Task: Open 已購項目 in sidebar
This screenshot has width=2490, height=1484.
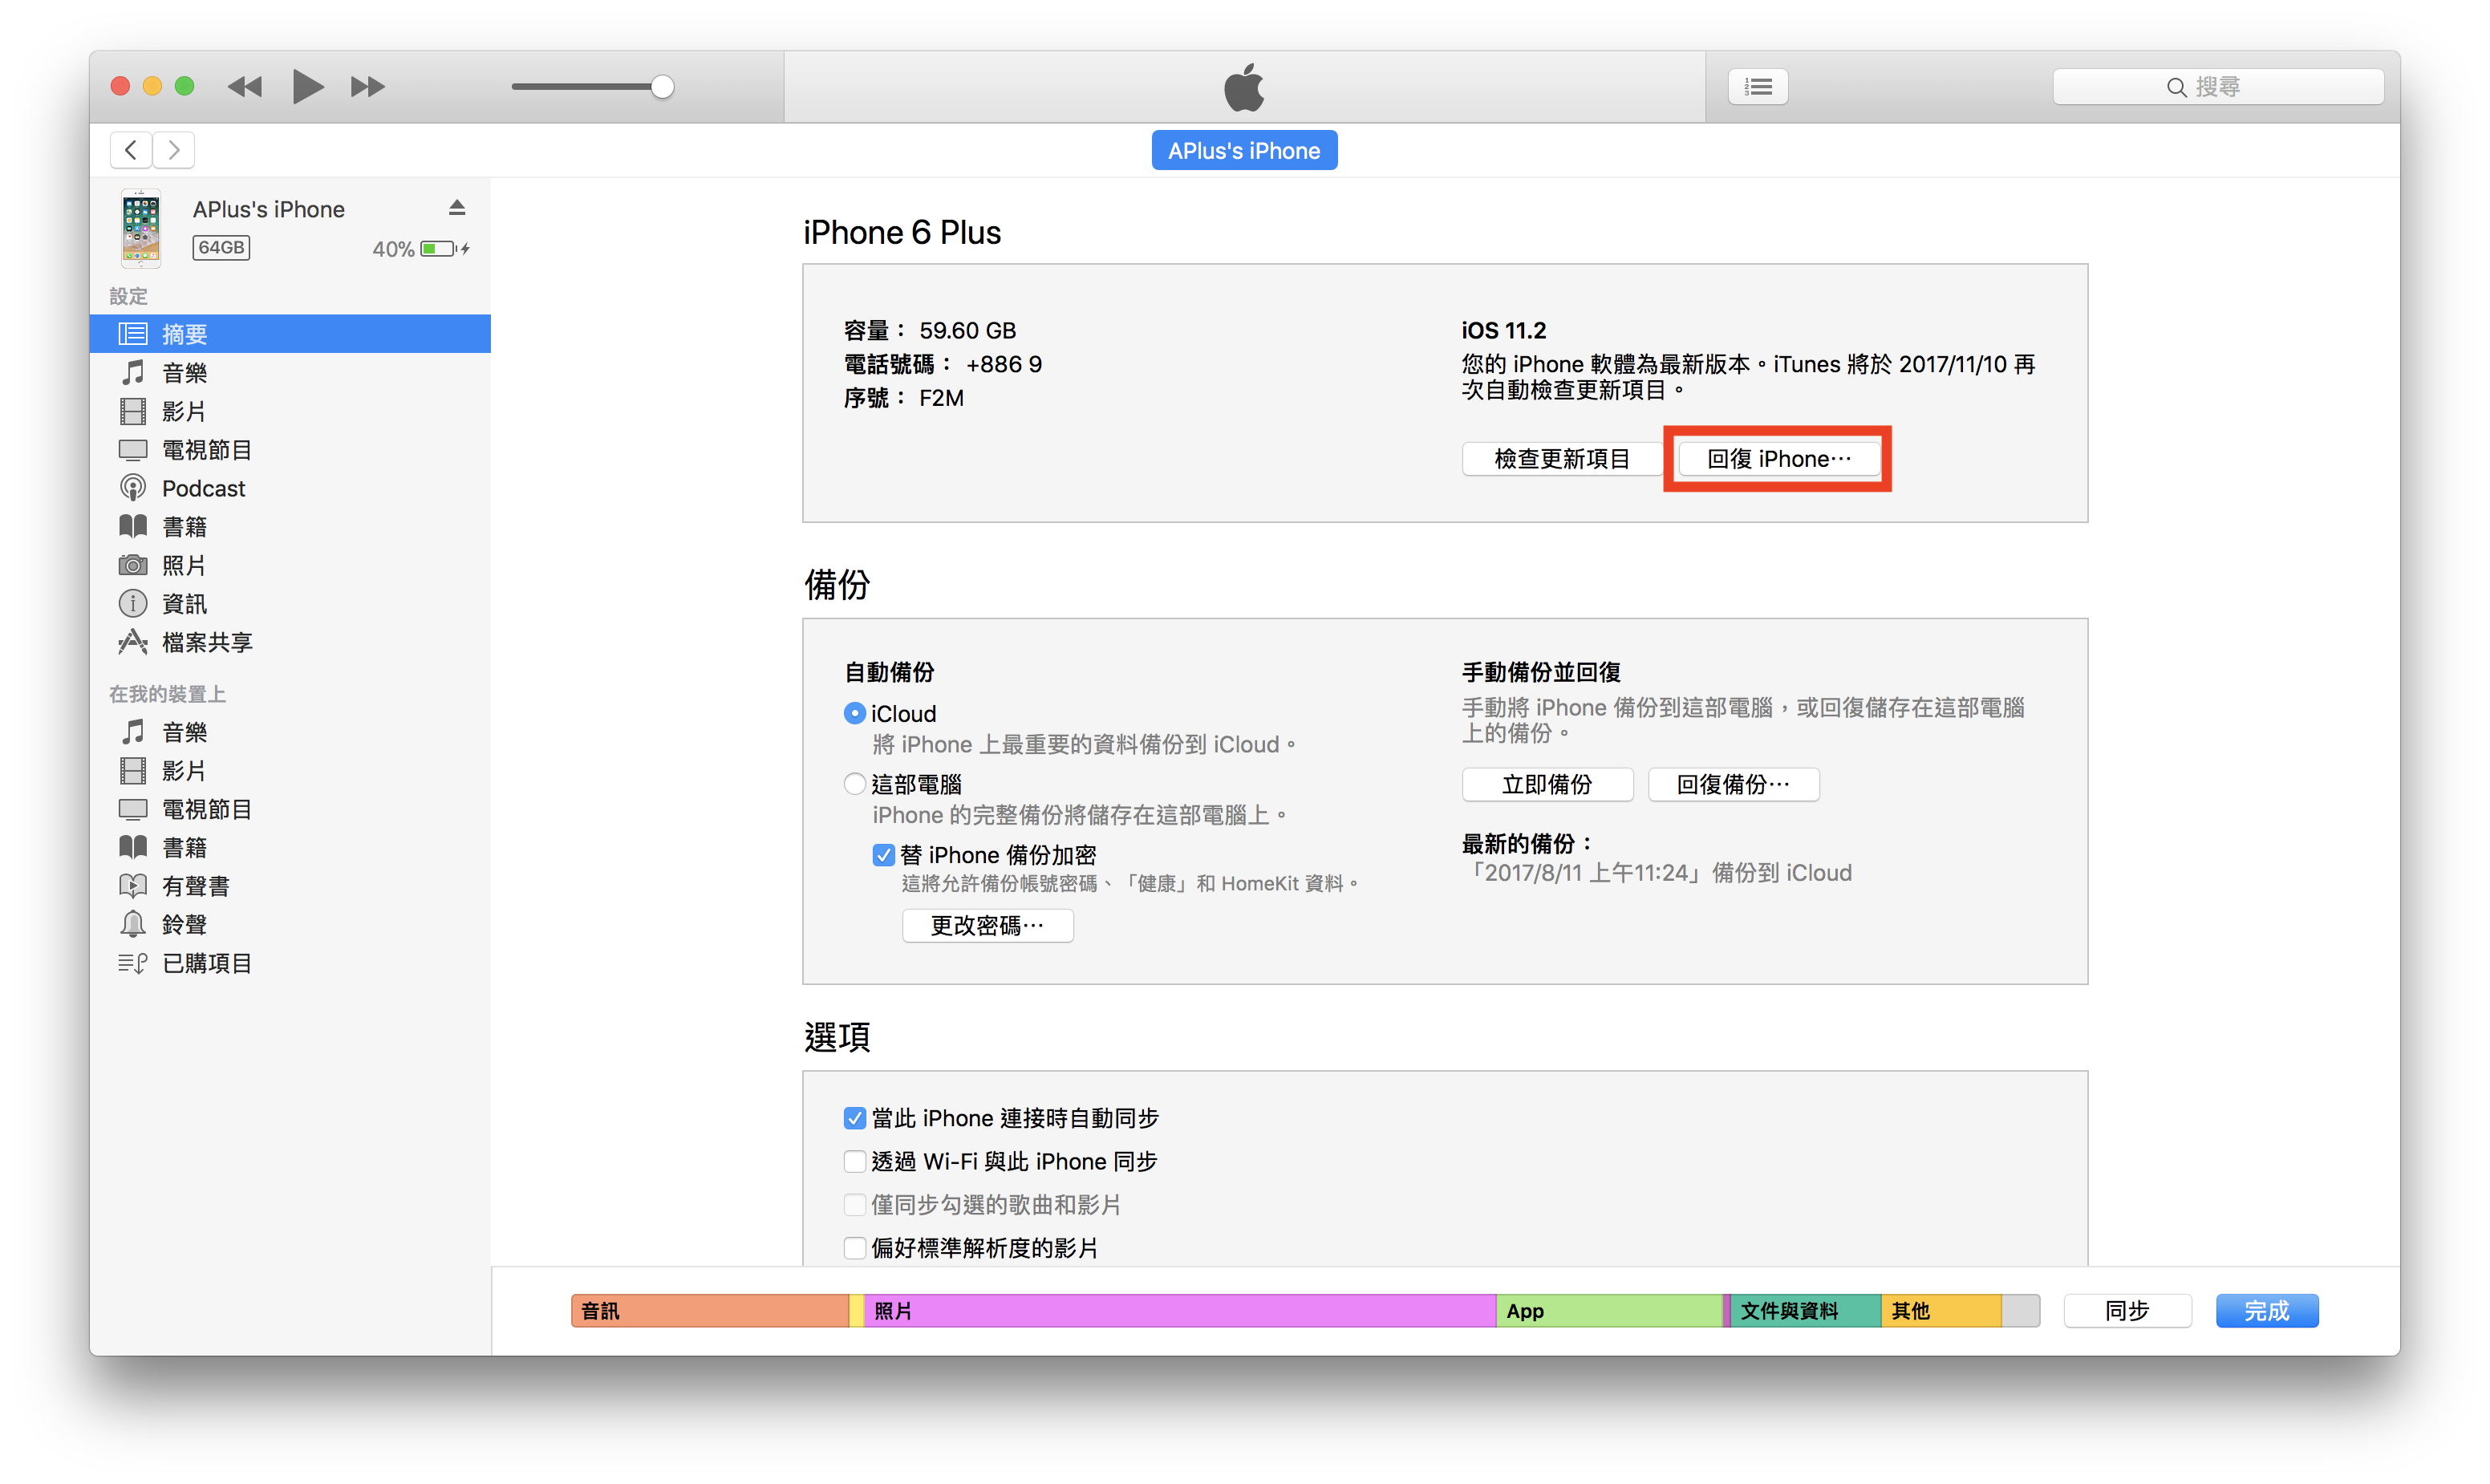Action: point(290,963)
